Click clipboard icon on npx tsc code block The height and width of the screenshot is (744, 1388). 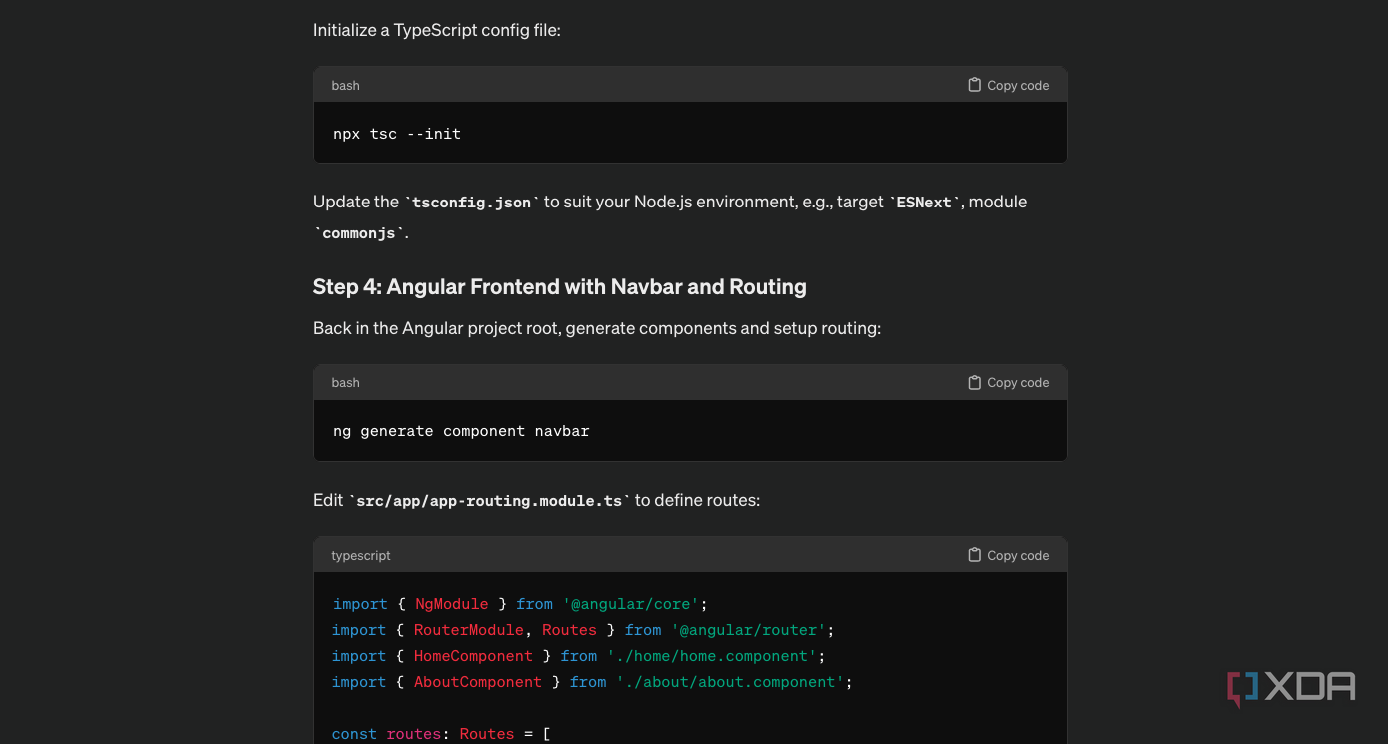974,85
